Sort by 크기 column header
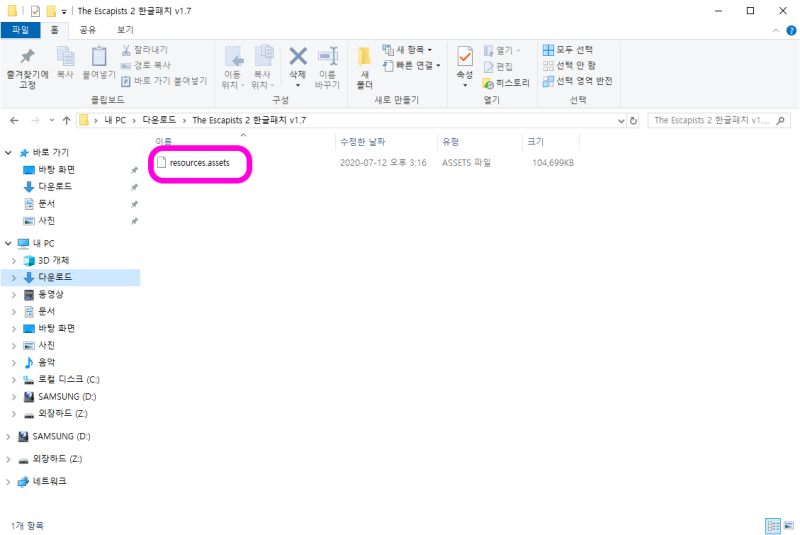Viewport: 800px width, 535px height. (535, 142)
